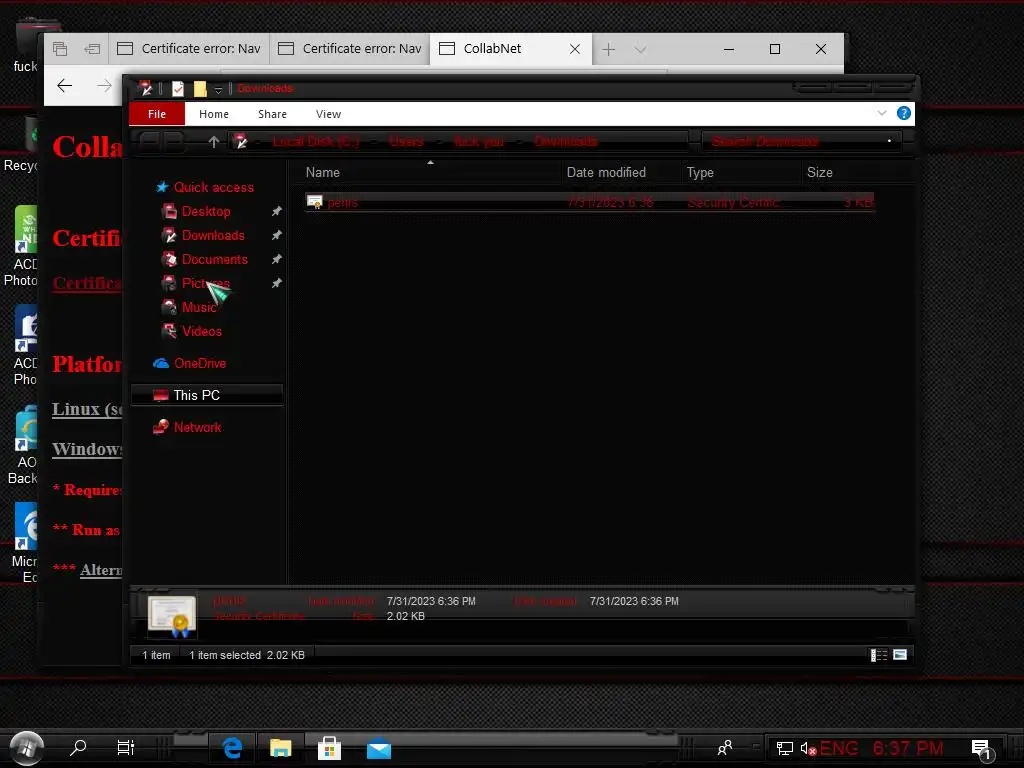The width and height of the screenshot is (1024, 768).
Task: Open the People icon in the system tray
Action: click(724, 748)
